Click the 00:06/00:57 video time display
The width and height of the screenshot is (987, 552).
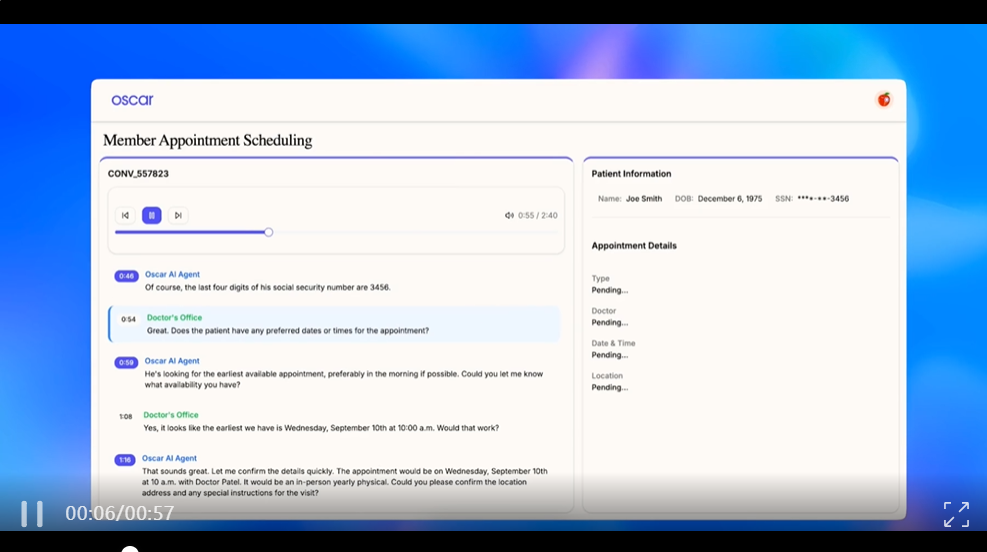click(120, 513)
